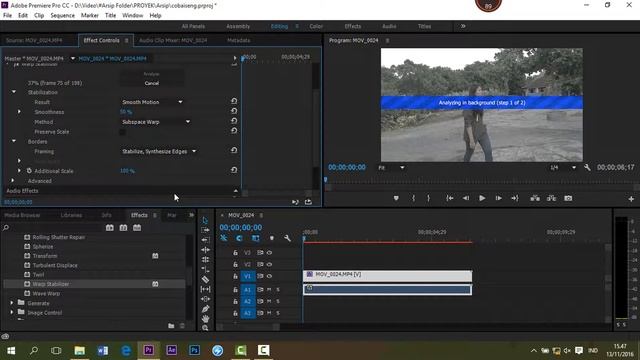This screenshot has width=640, height=360.
Task: Open the program monitor Fit zoom dropdown
Action: point(391,168)
